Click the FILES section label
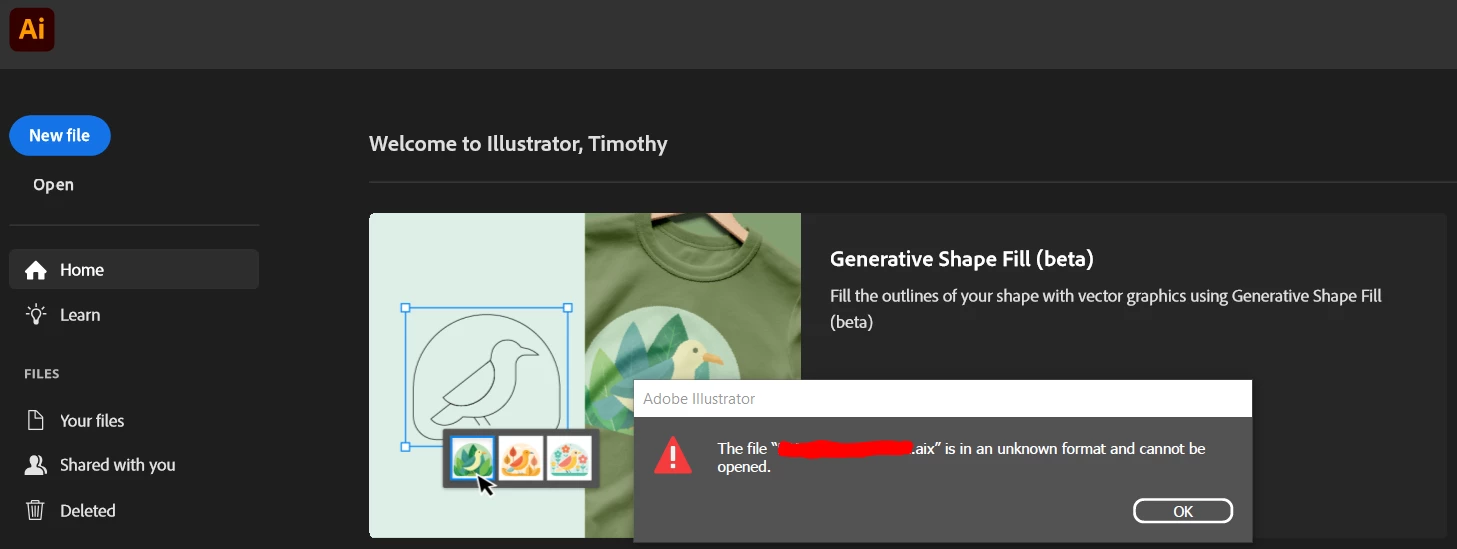This screenshot has height=549, width=1457. [x=42, y=374]
